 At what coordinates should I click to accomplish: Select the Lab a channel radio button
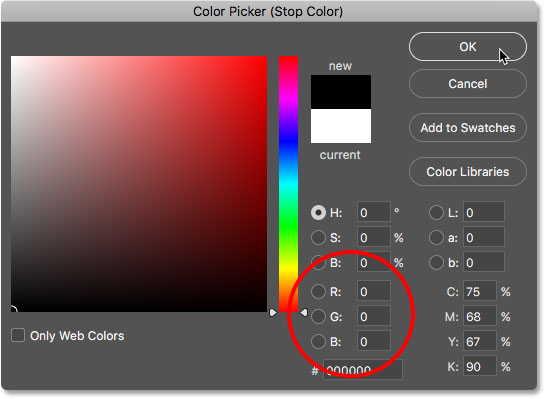(x=436, y=237)
